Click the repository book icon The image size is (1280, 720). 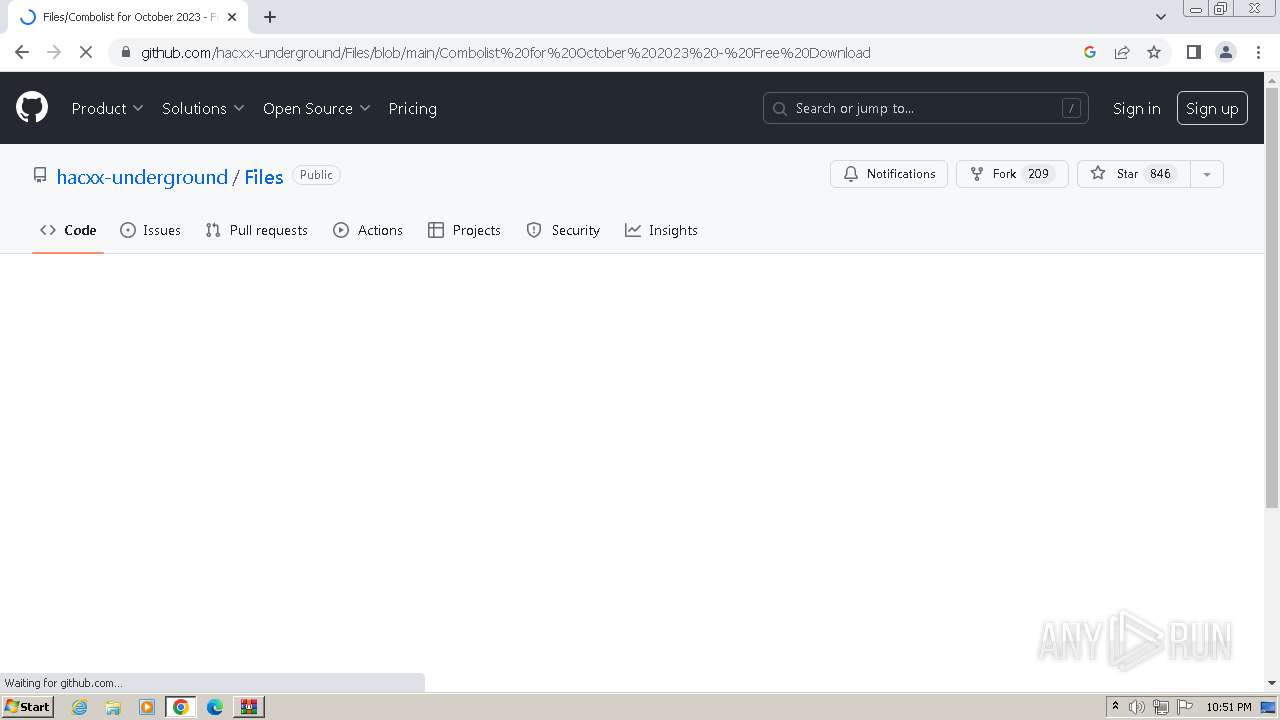(40, 175)
